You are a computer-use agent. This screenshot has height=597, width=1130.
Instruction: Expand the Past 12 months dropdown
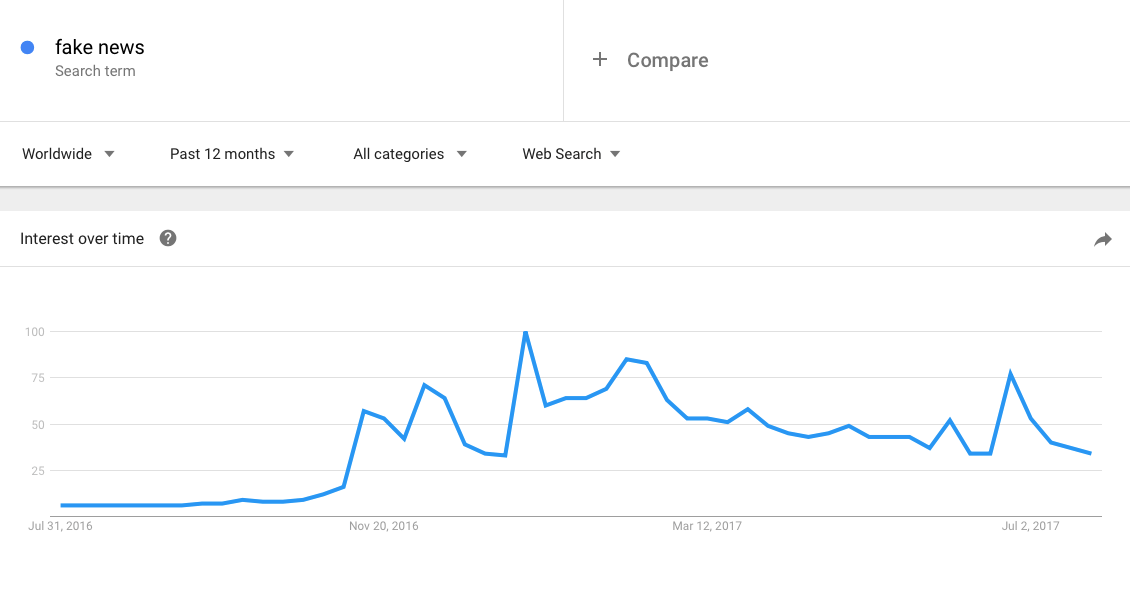(x=232, y=154)
